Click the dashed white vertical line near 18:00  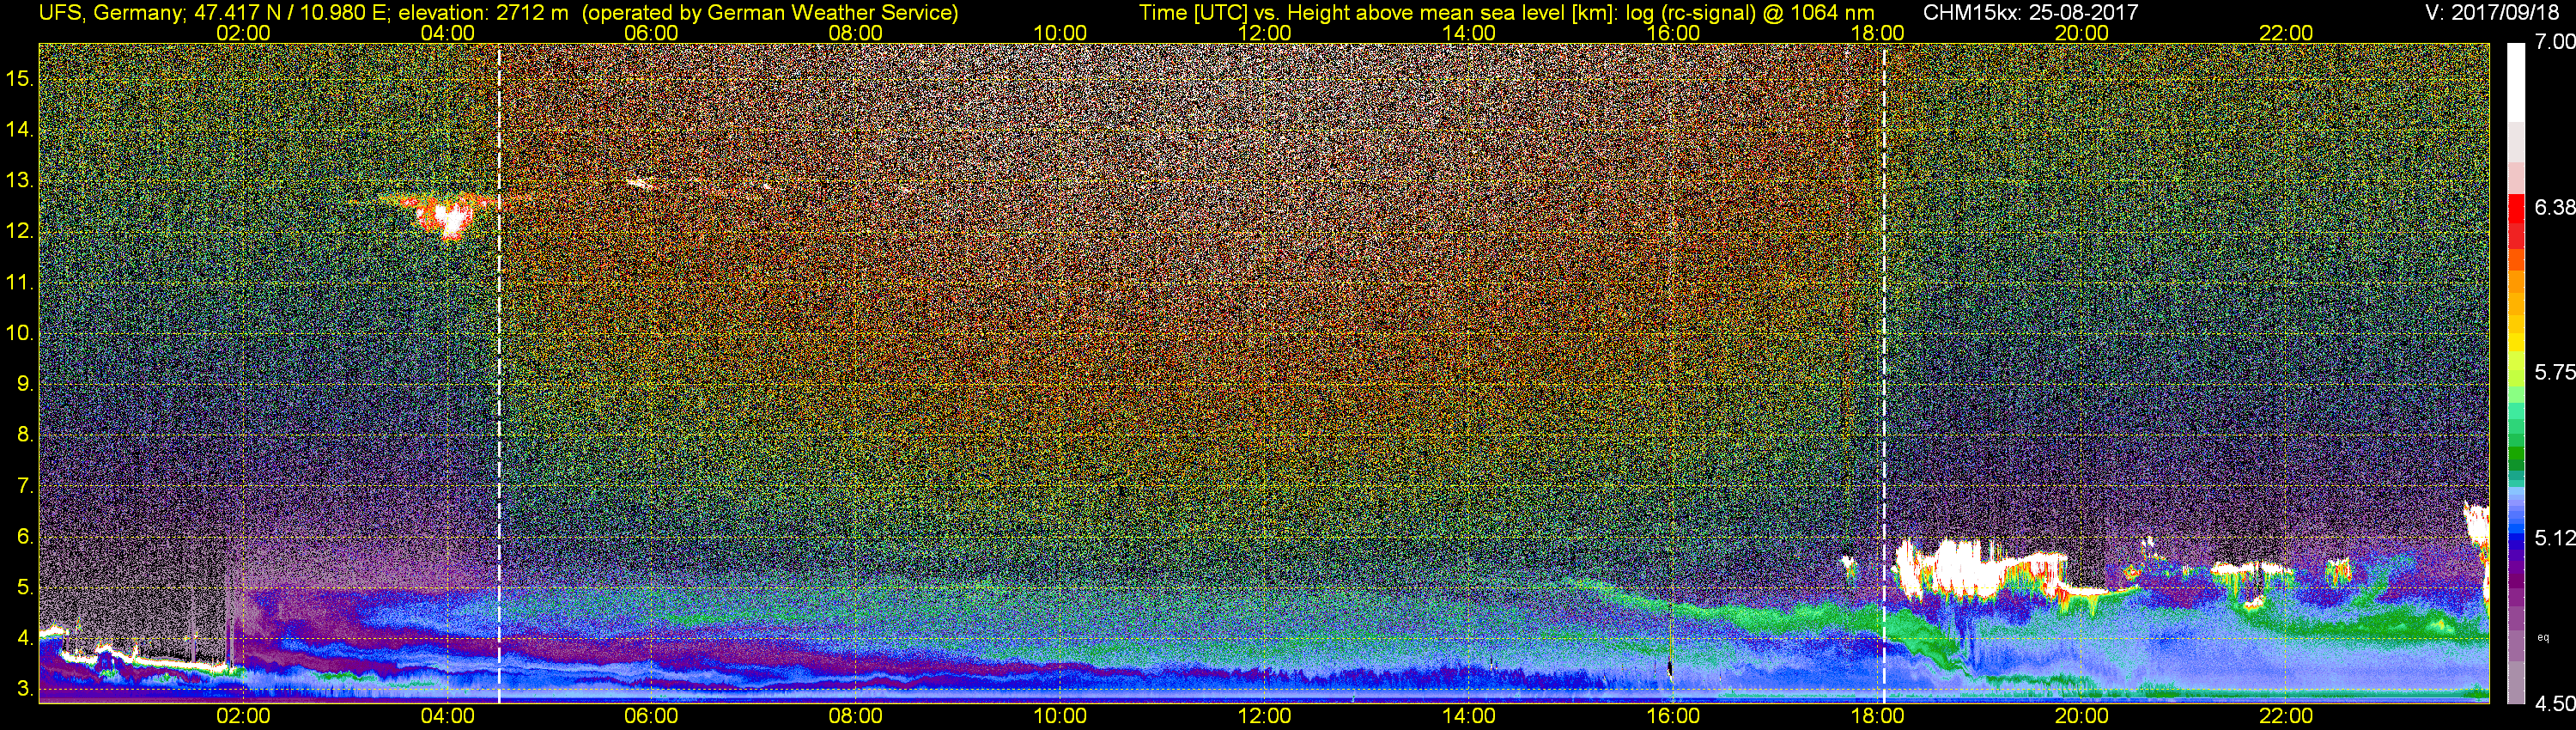coord(1884,372)
